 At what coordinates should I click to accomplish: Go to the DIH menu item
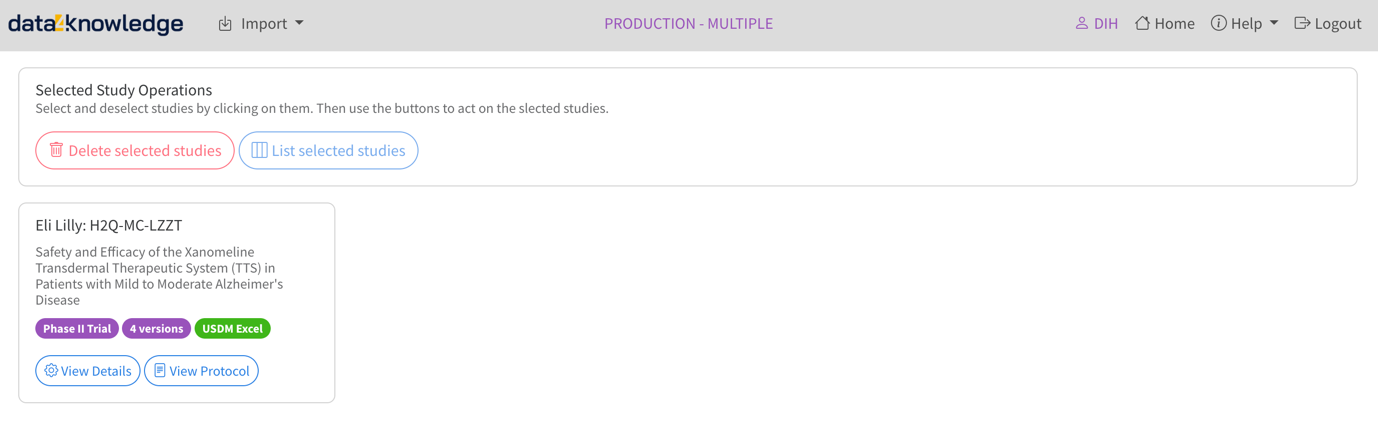1106,24
